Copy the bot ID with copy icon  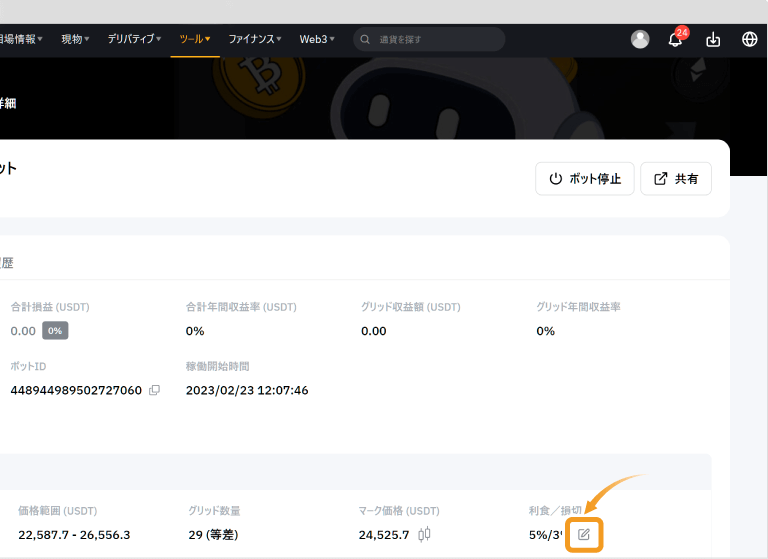(154, 390)
